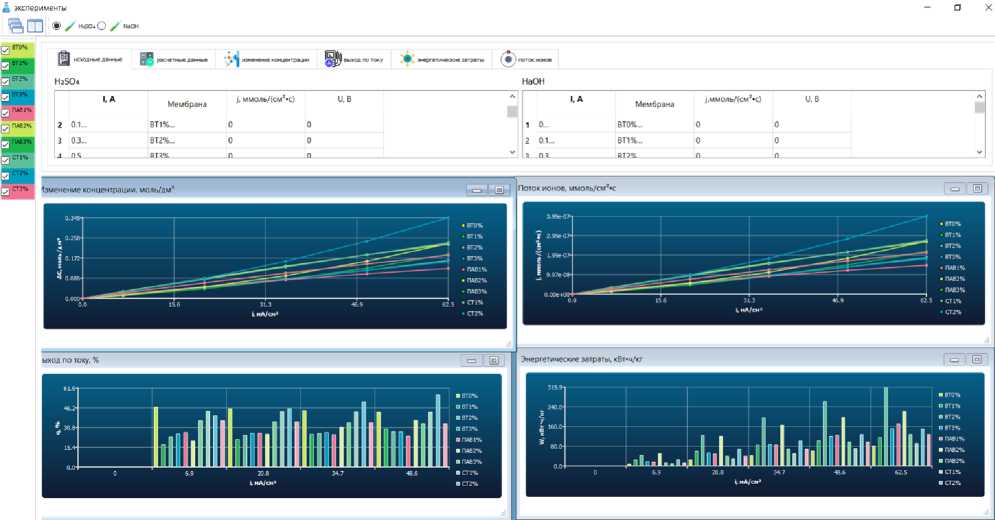Select the H₂SO₄ radio button
Screen dimensions: 995x520
[56, 26]
